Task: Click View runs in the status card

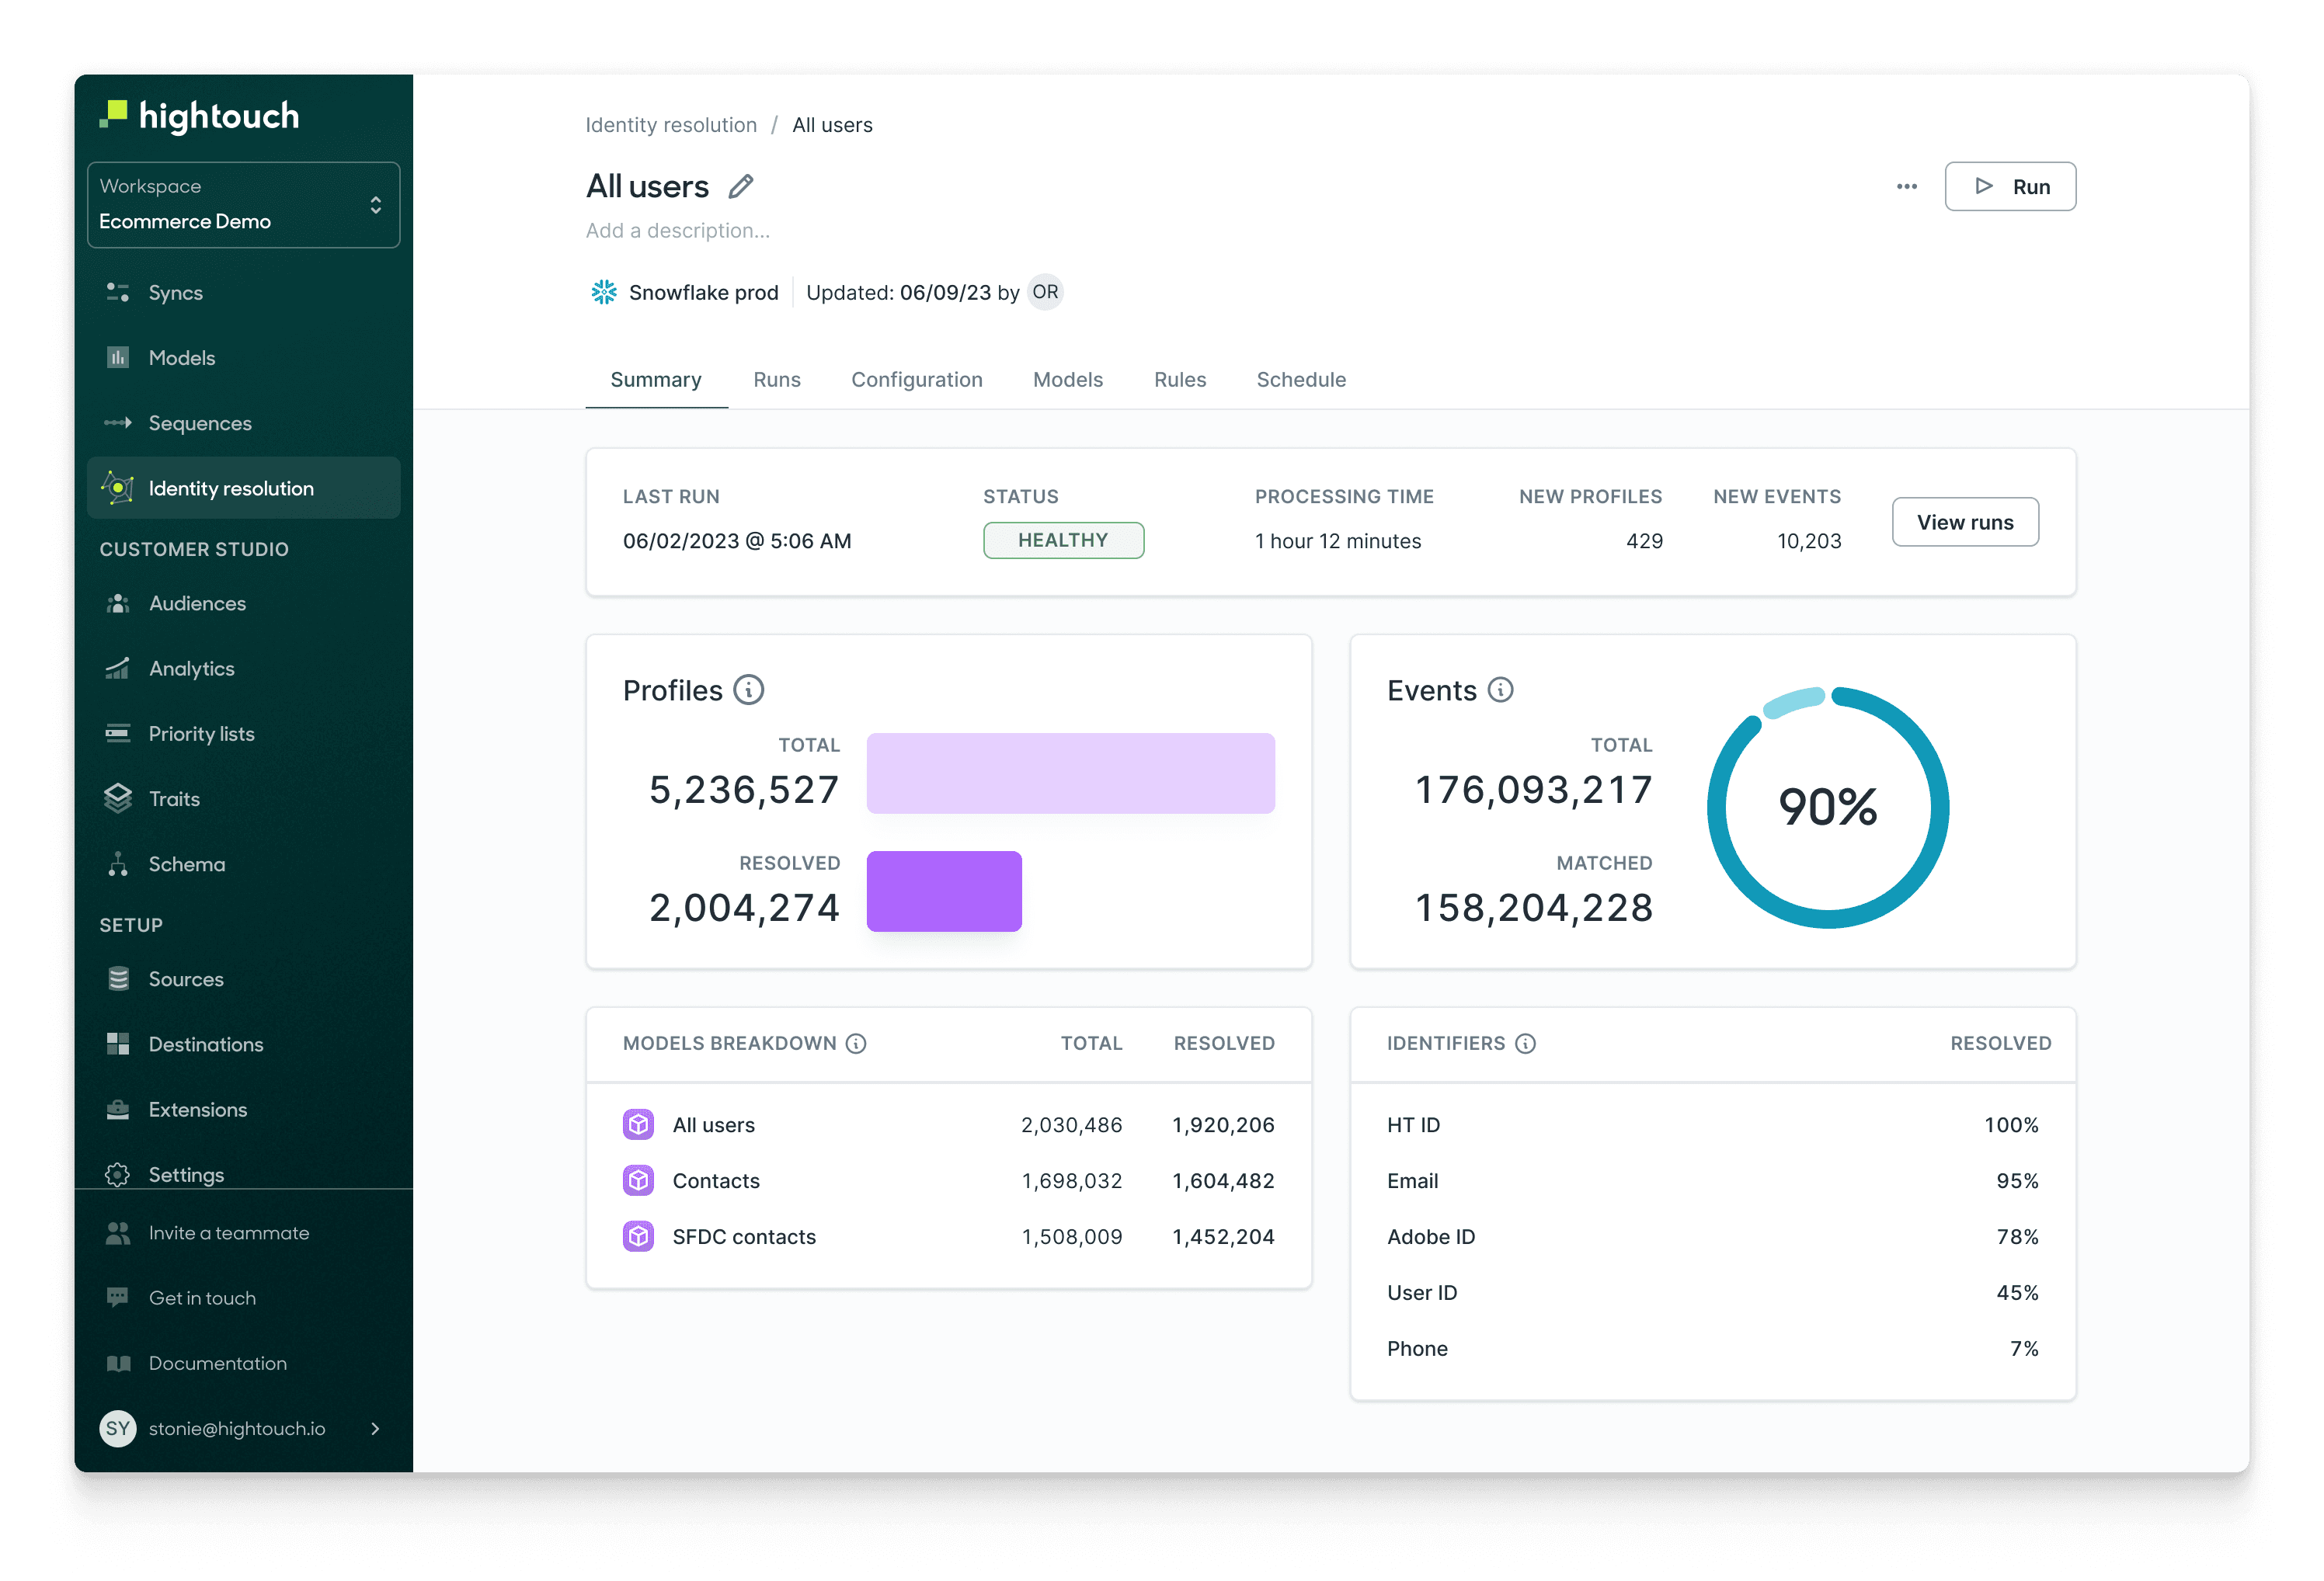Action: click(x=1965, y=521)
